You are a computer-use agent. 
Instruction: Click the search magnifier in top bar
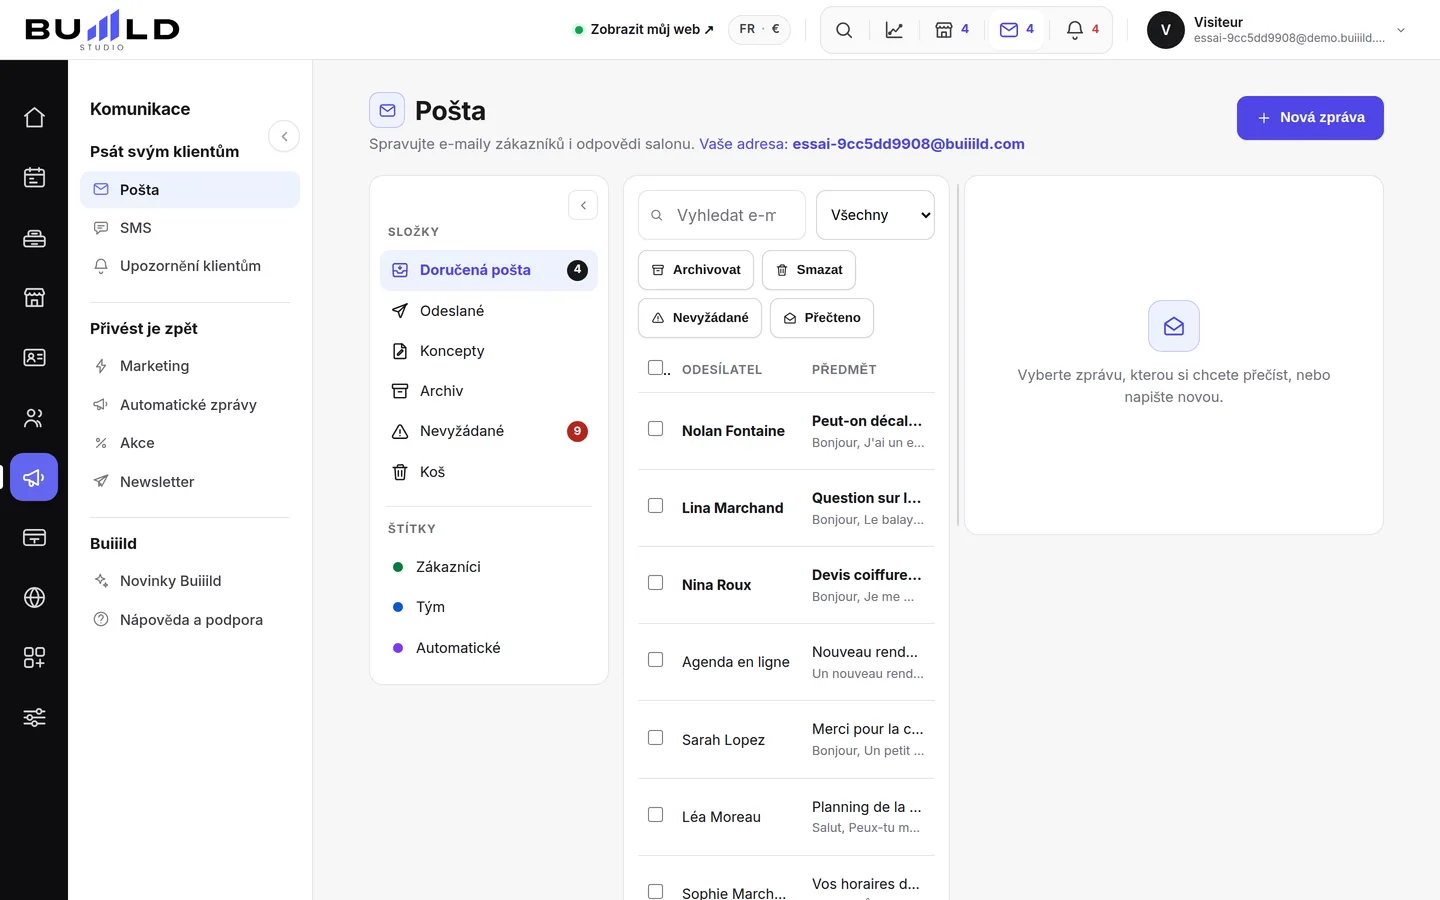pos(844,30)
